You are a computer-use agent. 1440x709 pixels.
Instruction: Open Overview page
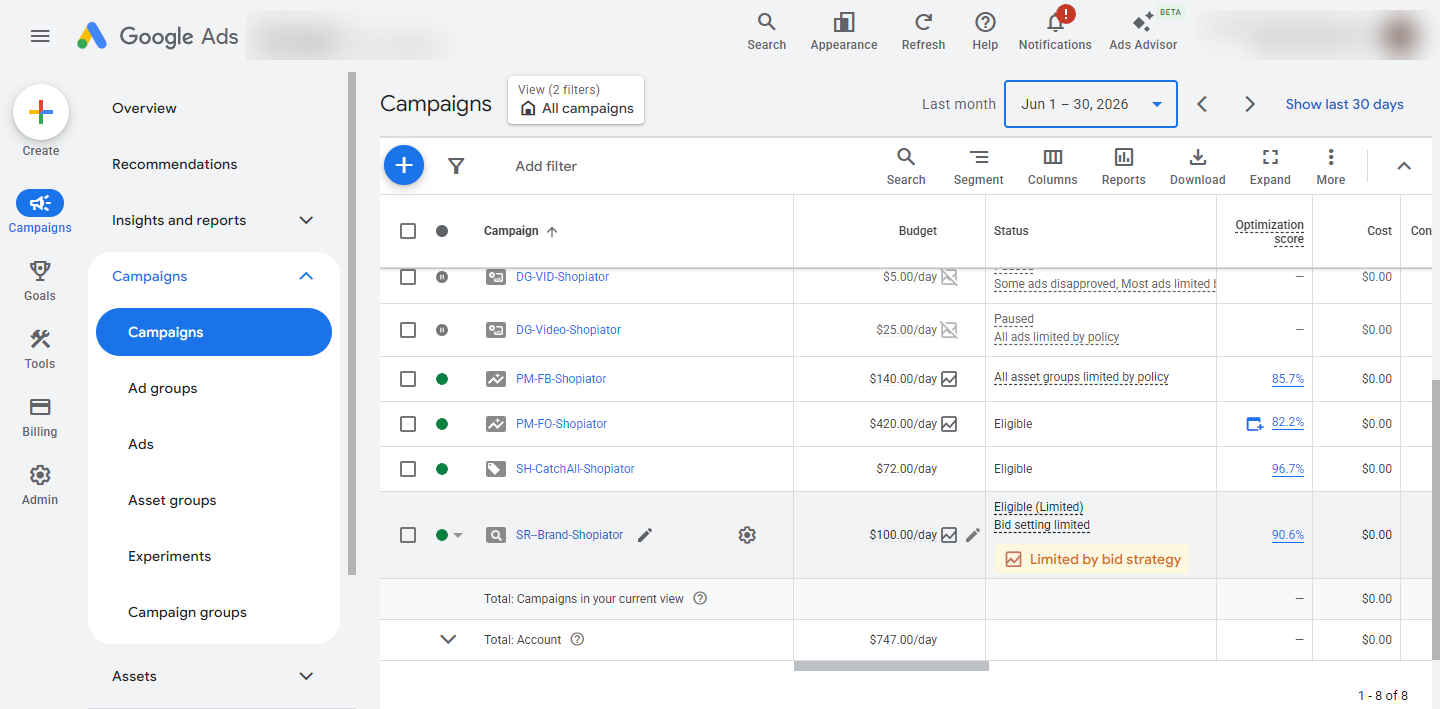tap(144, 108)
